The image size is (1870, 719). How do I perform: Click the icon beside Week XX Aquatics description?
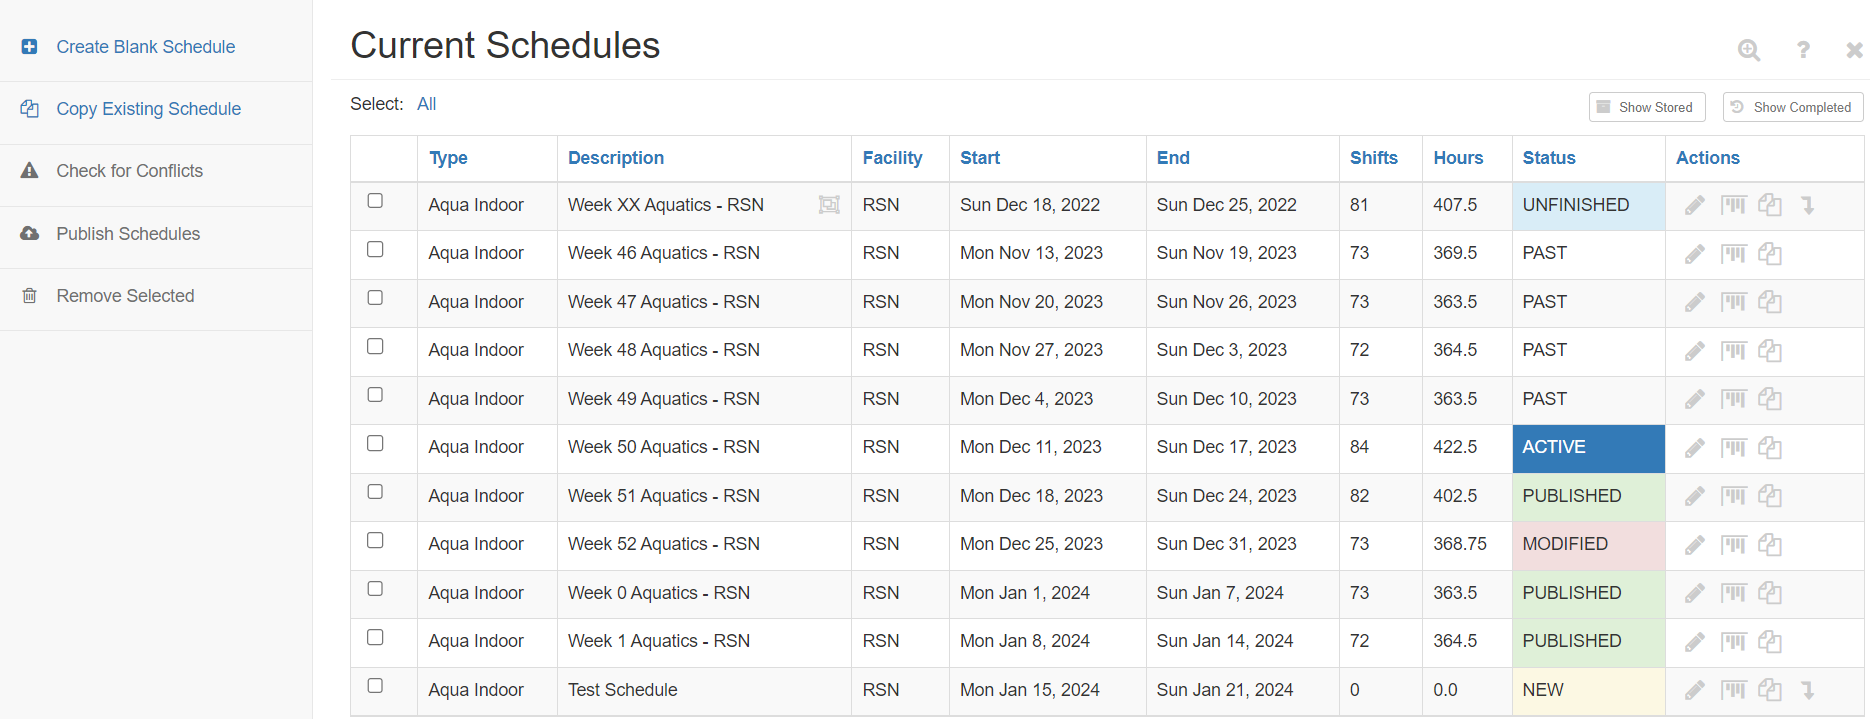(x=829, y=205)
